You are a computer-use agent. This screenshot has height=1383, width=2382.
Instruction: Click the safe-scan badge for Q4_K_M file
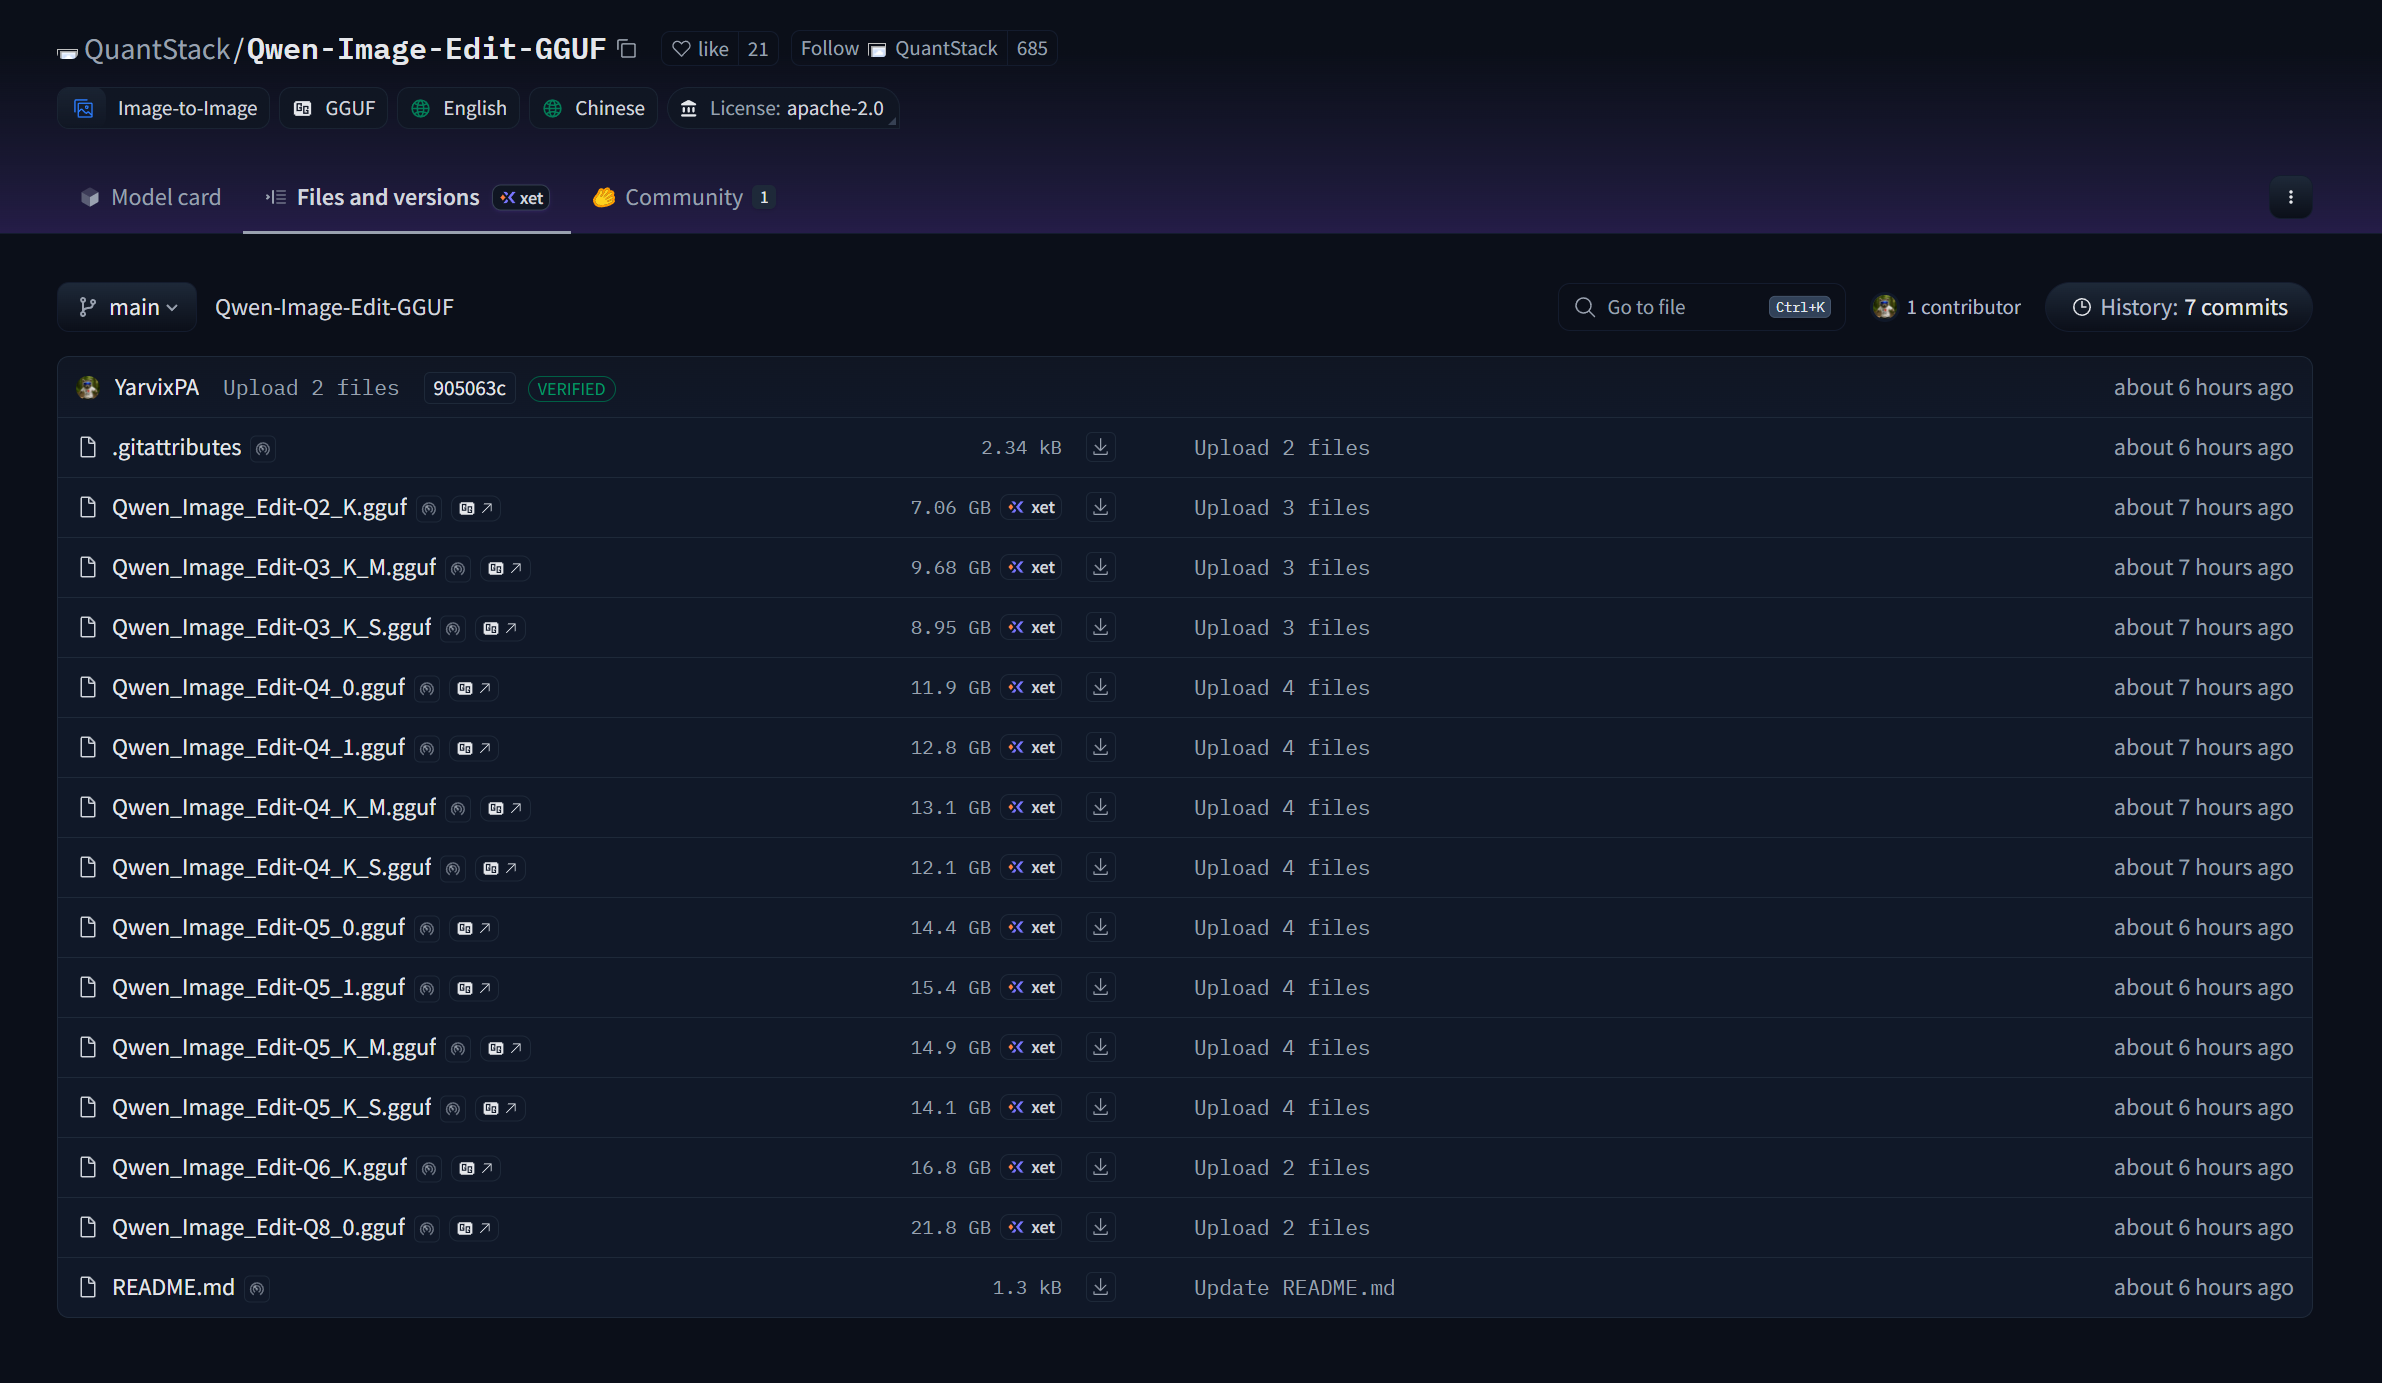tap(458, 809)
